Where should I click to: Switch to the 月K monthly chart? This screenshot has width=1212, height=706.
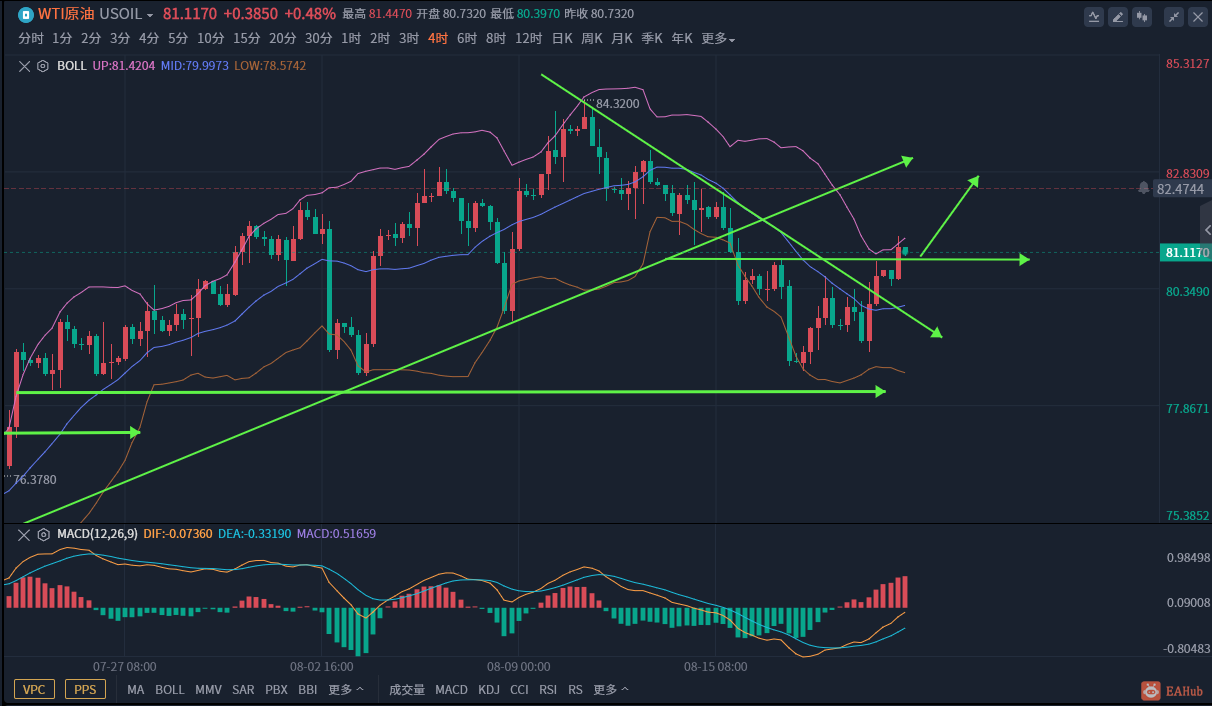coord(622,39)
